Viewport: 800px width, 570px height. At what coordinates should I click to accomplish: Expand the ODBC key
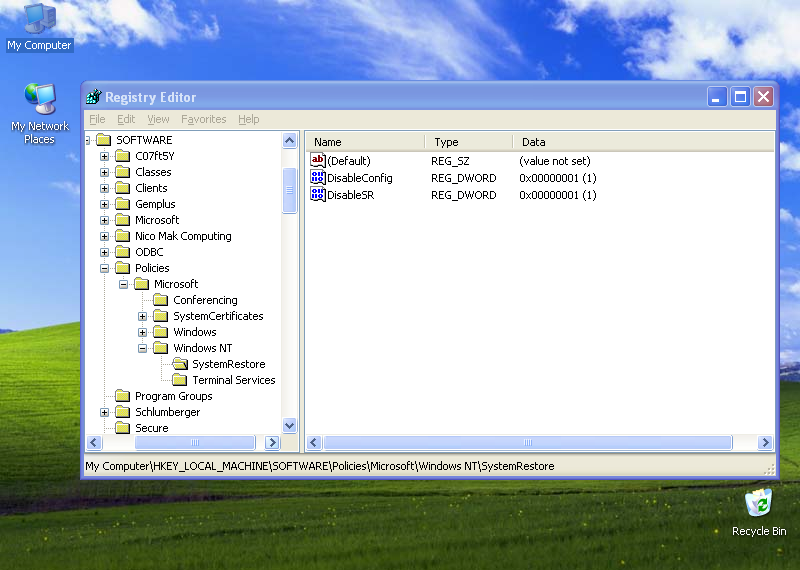(x=105, y=252)
